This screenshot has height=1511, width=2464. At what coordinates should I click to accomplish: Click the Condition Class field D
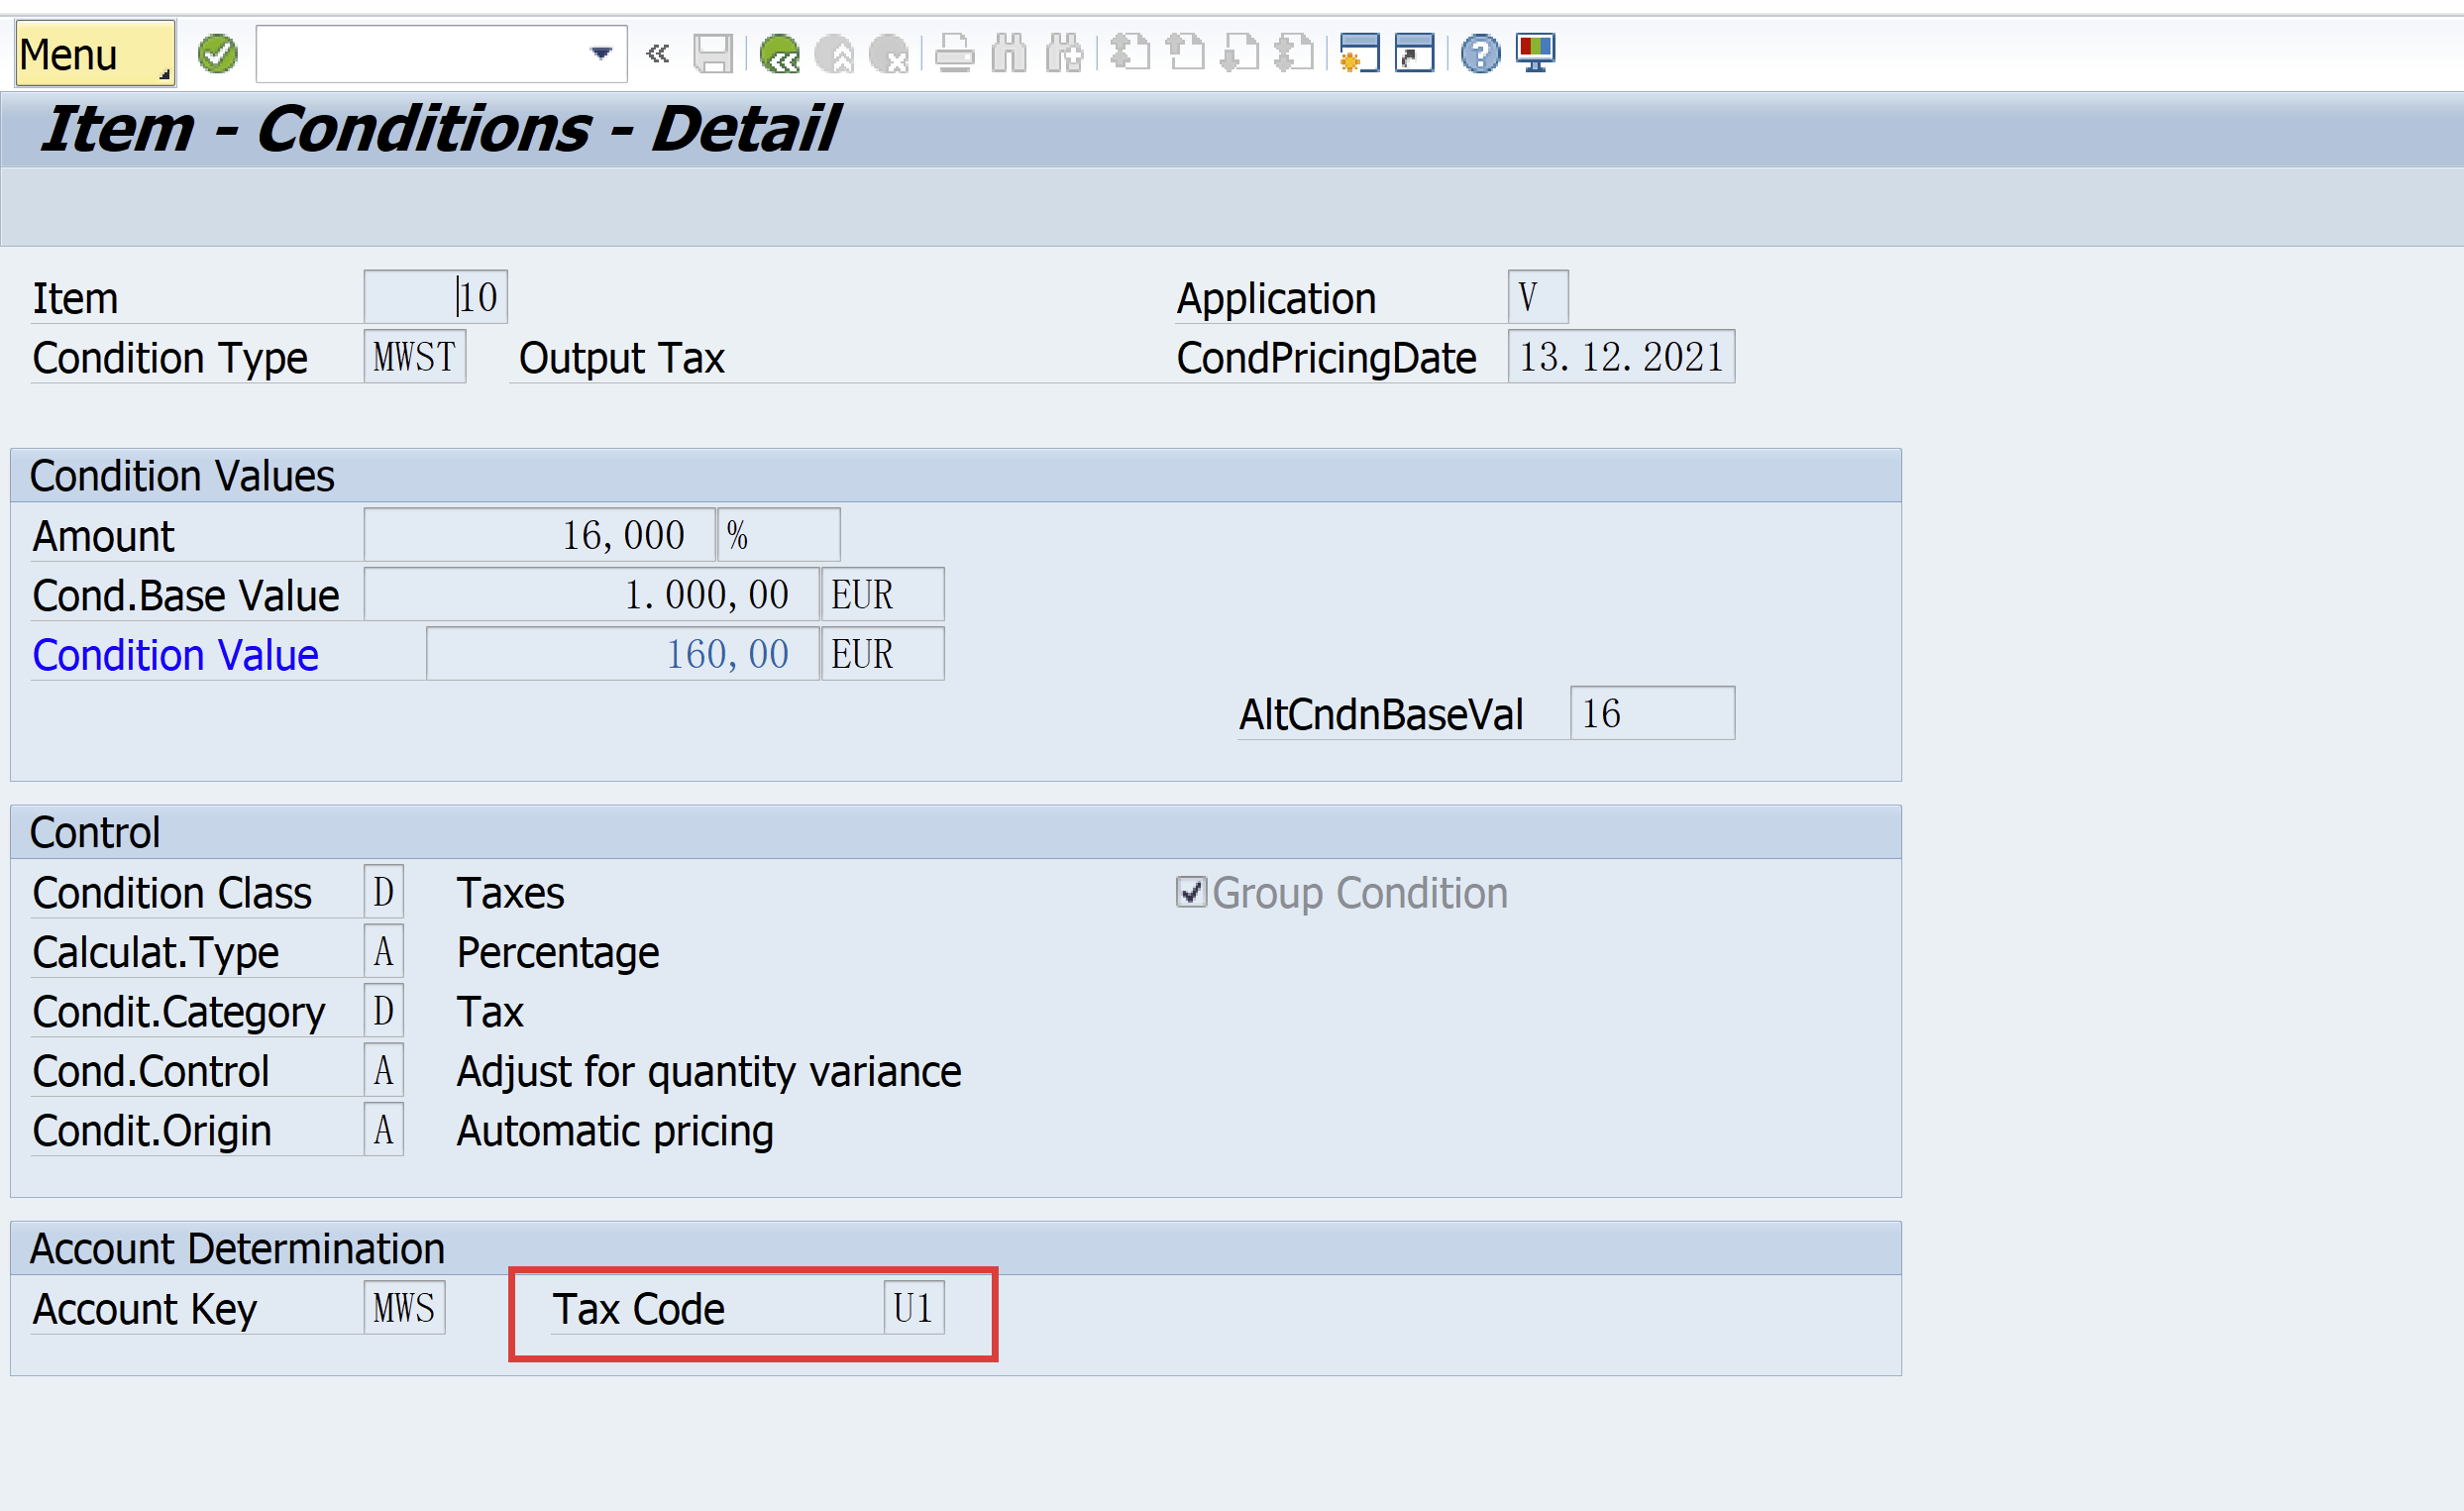[x=383, y=892]
